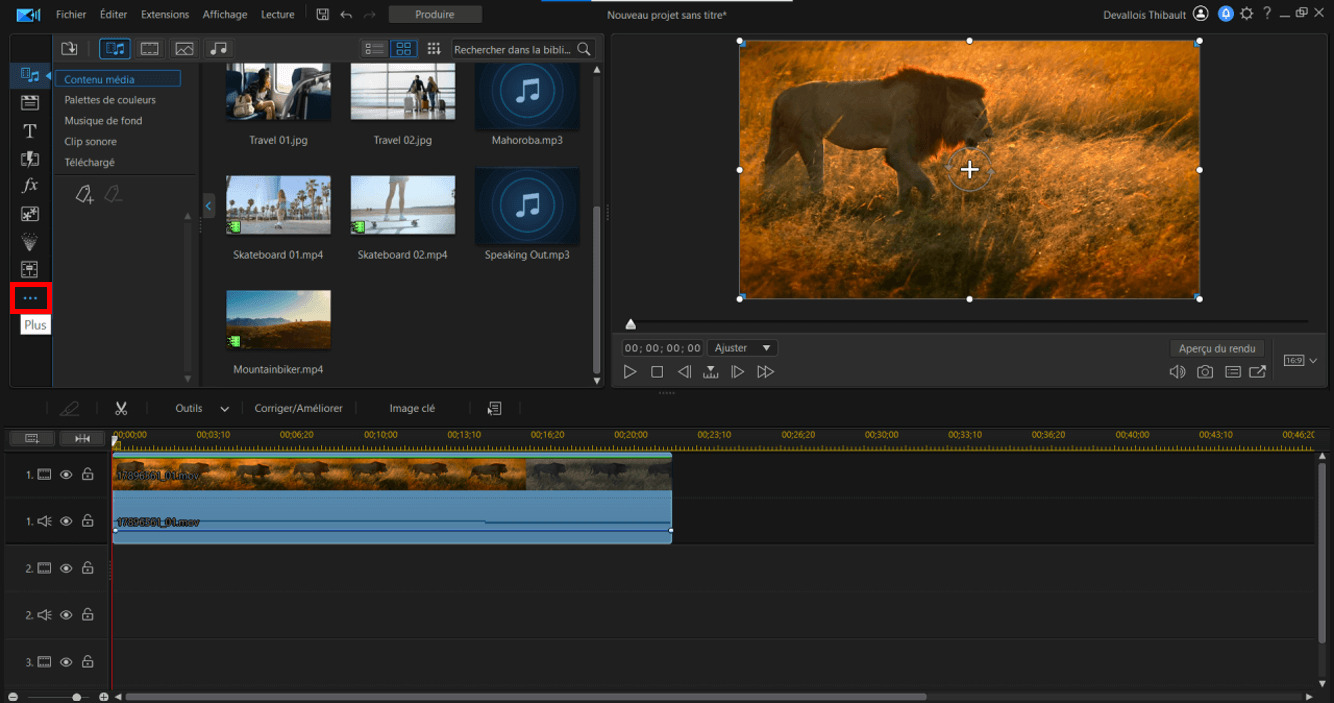This screenshot has height=703, width=1334.
Task: Lock video track 3
Action: [88, 662]
